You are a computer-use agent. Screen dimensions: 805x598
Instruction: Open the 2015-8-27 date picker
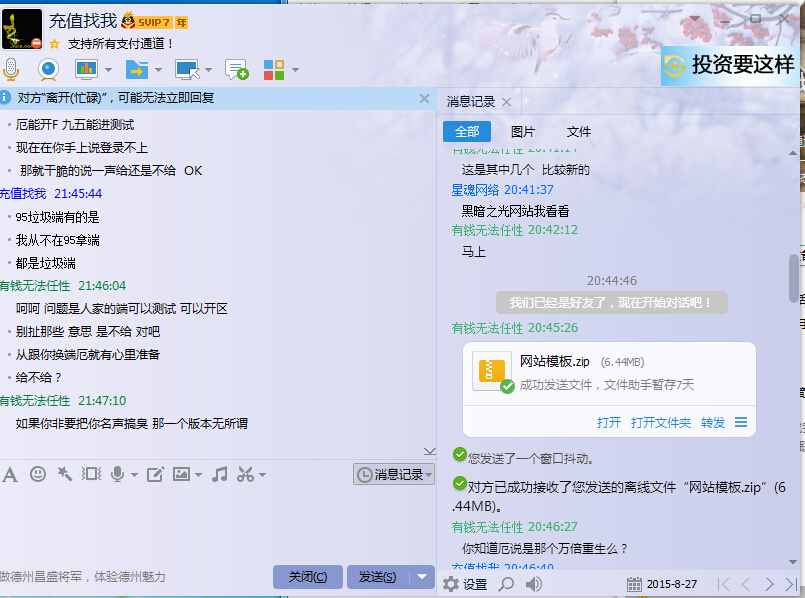click(x=663, y=584)
